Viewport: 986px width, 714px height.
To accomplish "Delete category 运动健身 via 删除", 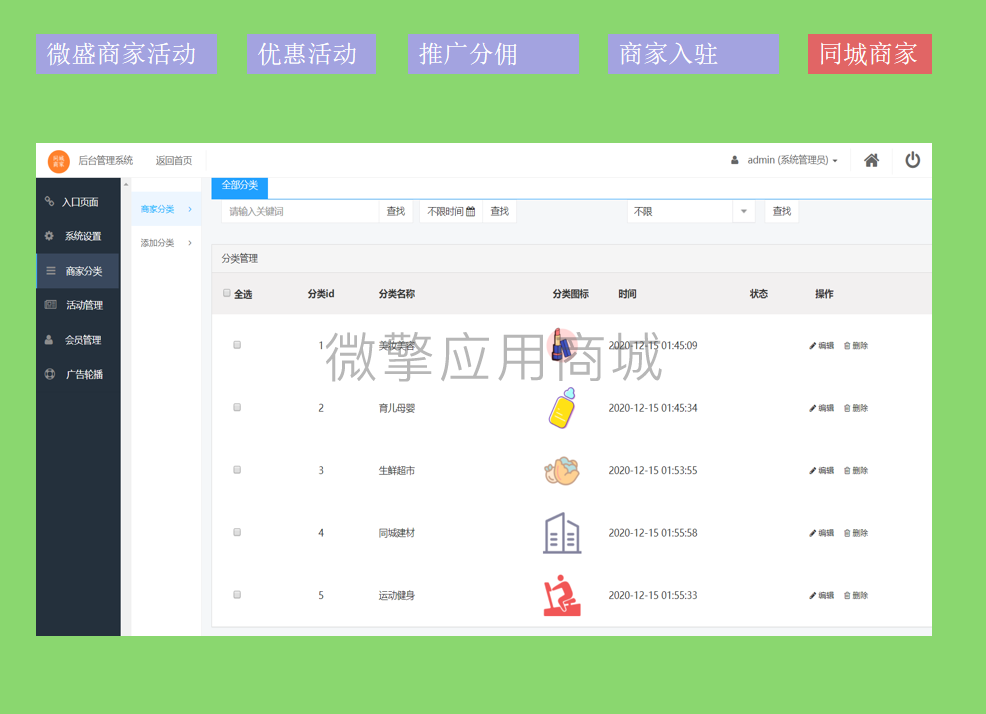I will click(x=856, y=595).
